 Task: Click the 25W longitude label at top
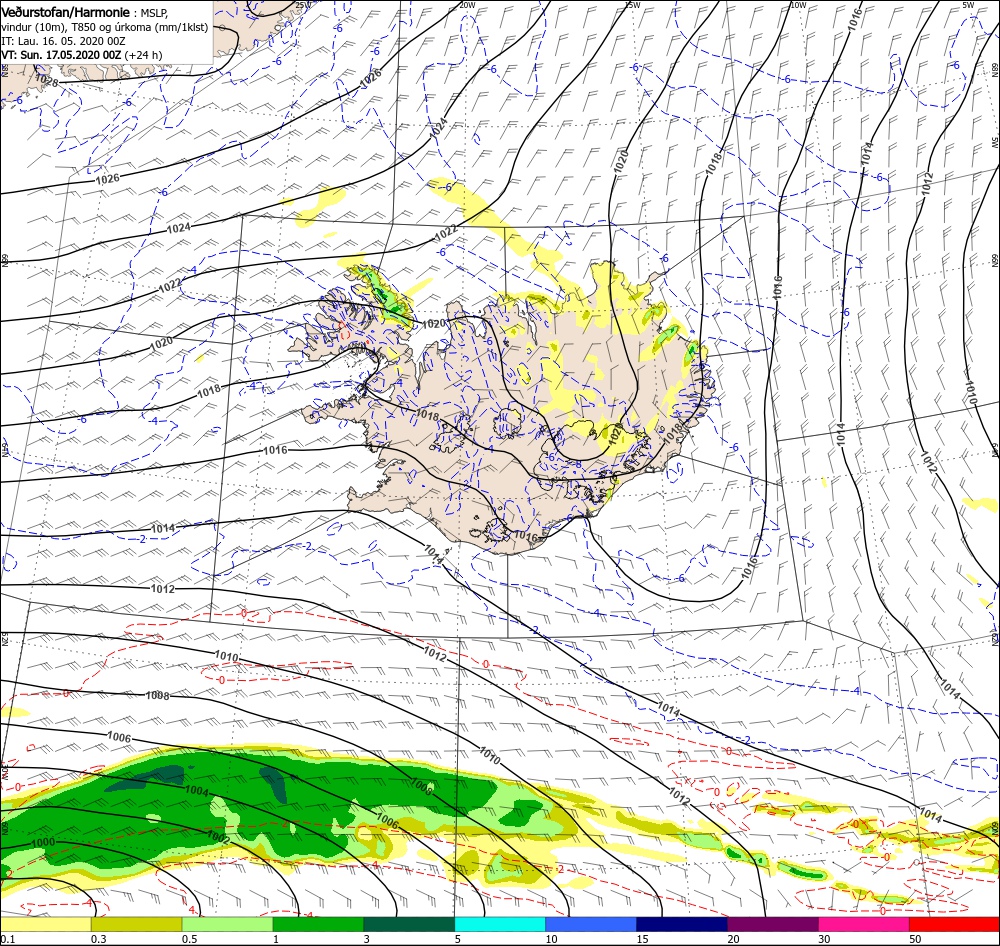(x=302, y=5)
